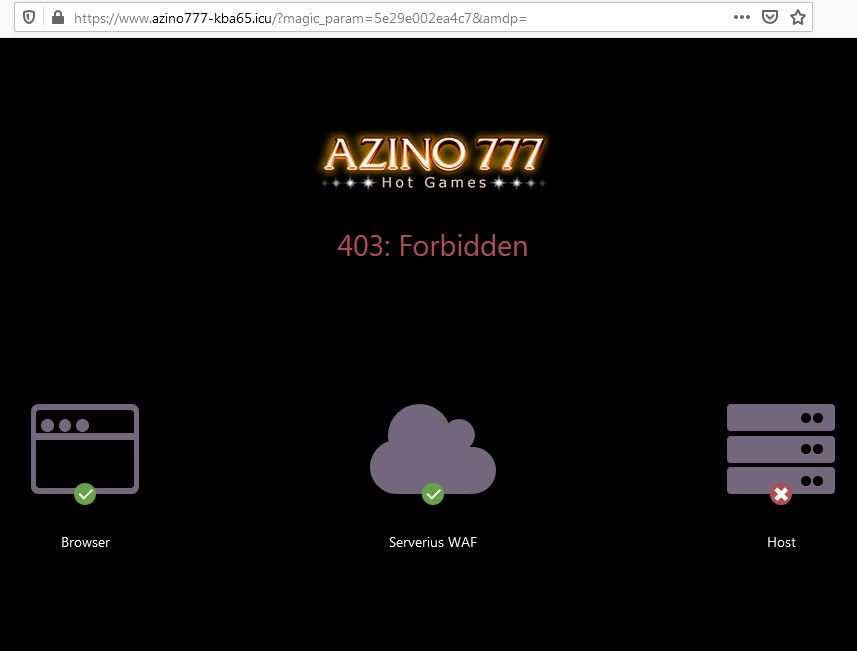Image resolution: width=857 pixels, height=651 pixels.
Task: Click the Host server stack icon
Action: [x=780, y=449]
